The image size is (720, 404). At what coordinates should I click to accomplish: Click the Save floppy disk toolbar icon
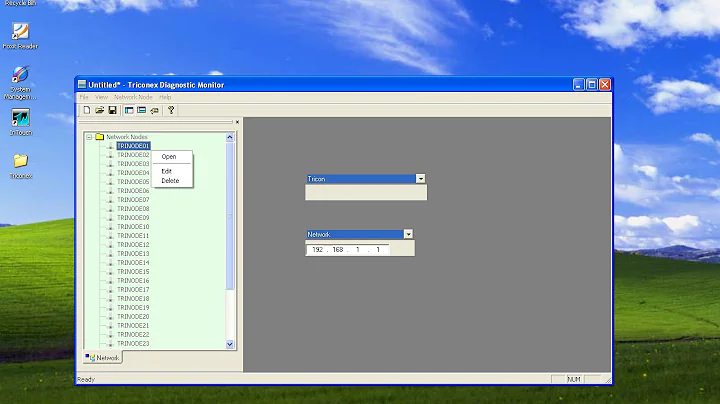pyautogui.click(x=112, y=110)
